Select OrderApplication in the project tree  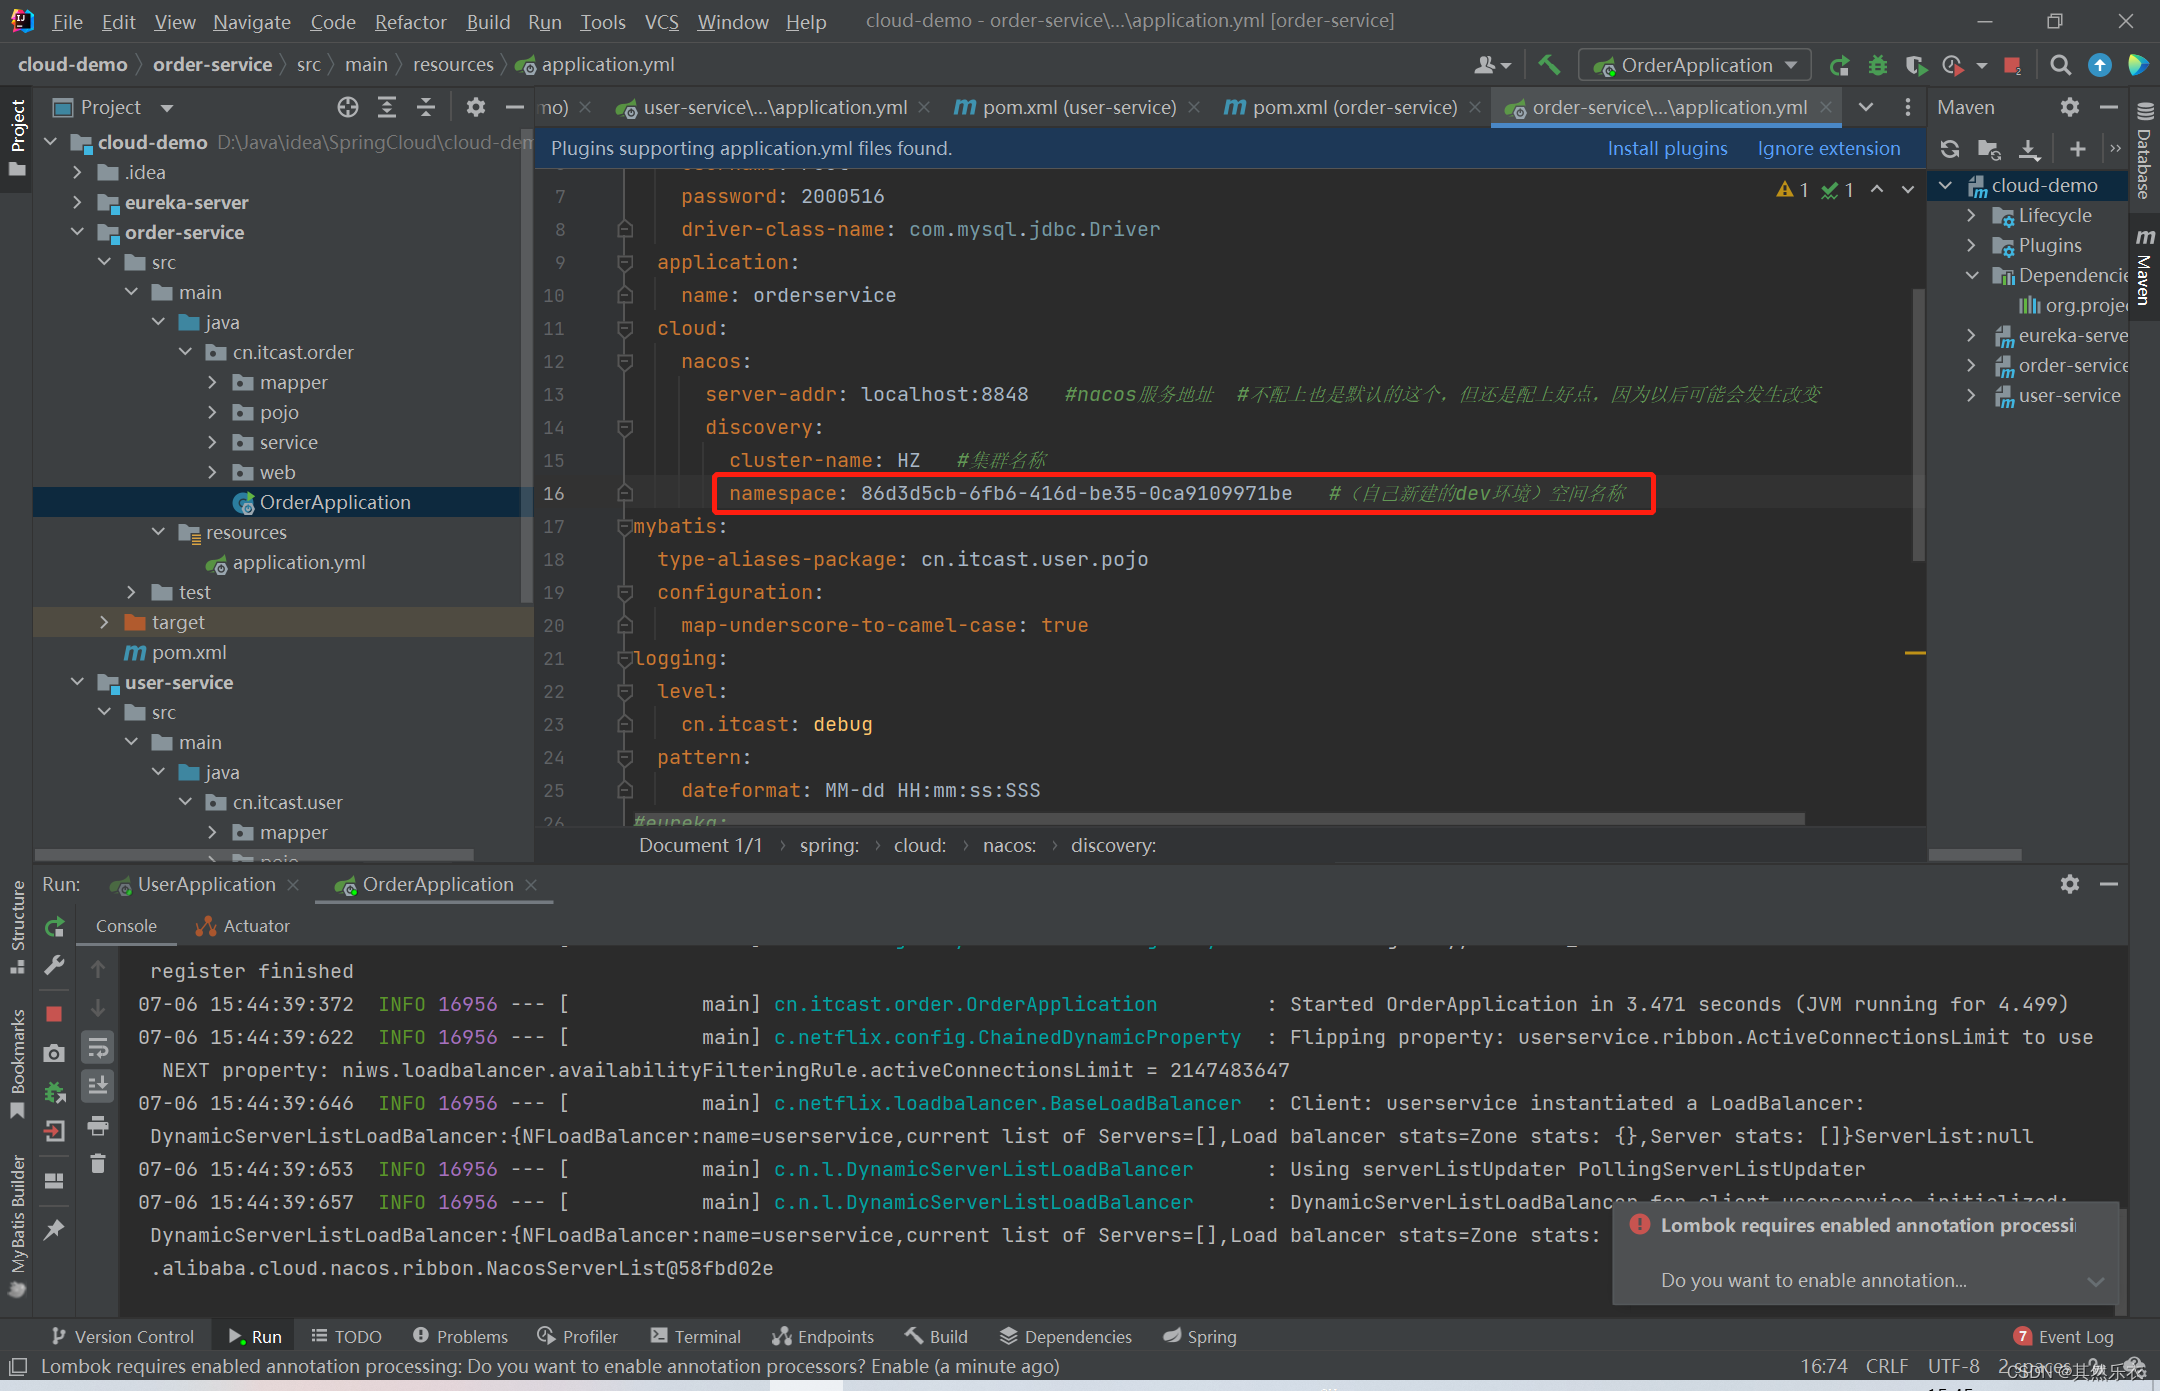(334, 502)
